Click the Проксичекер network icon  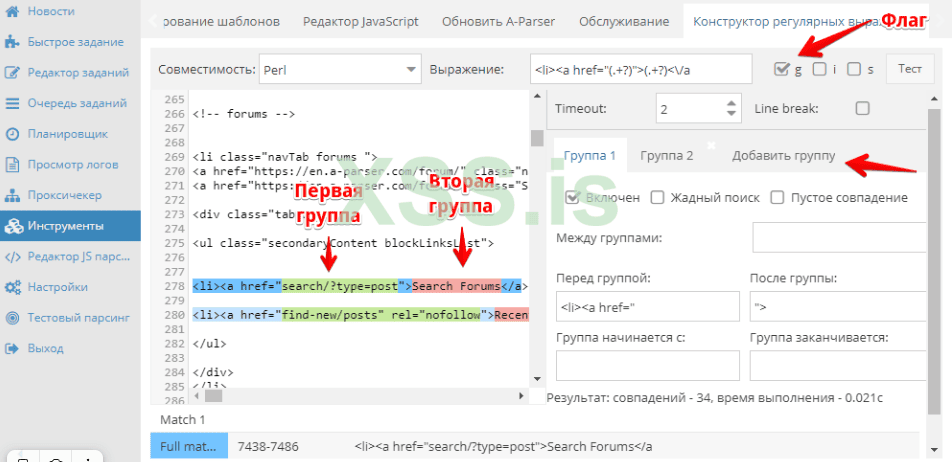pyautogui.click(x=12, y=195)
